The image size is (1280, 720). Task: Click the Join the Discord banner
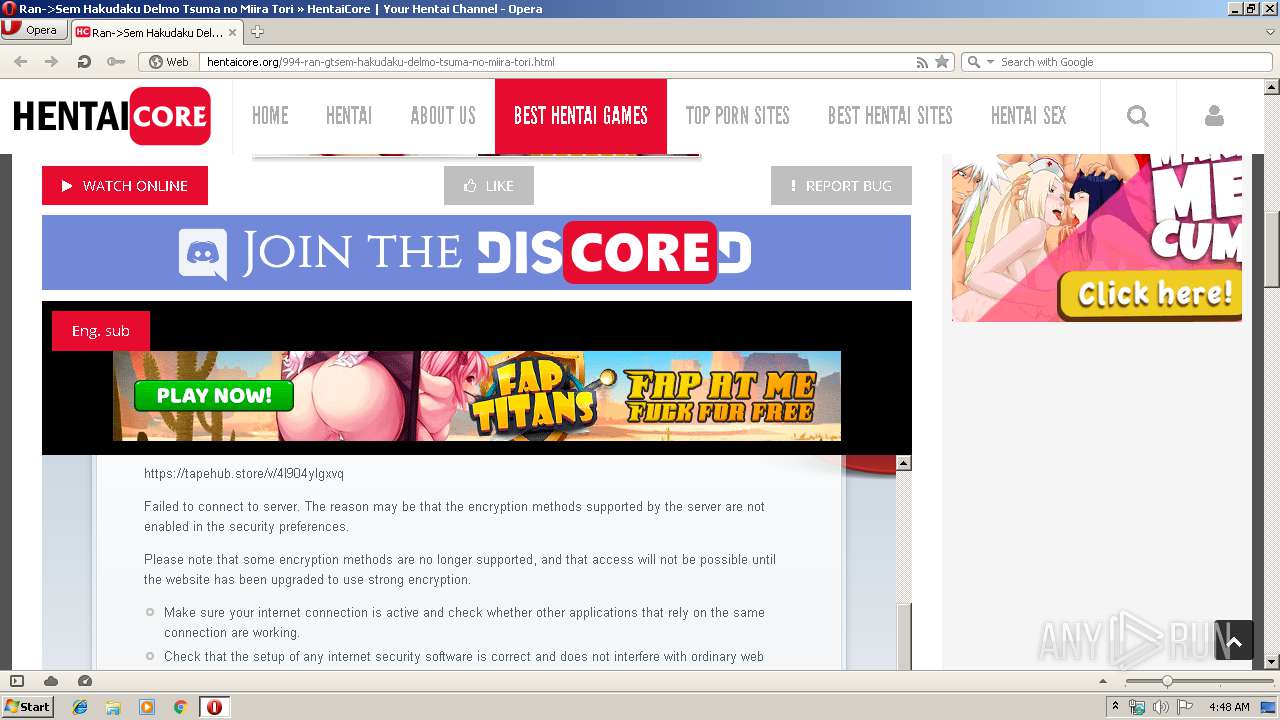[476, 253]
